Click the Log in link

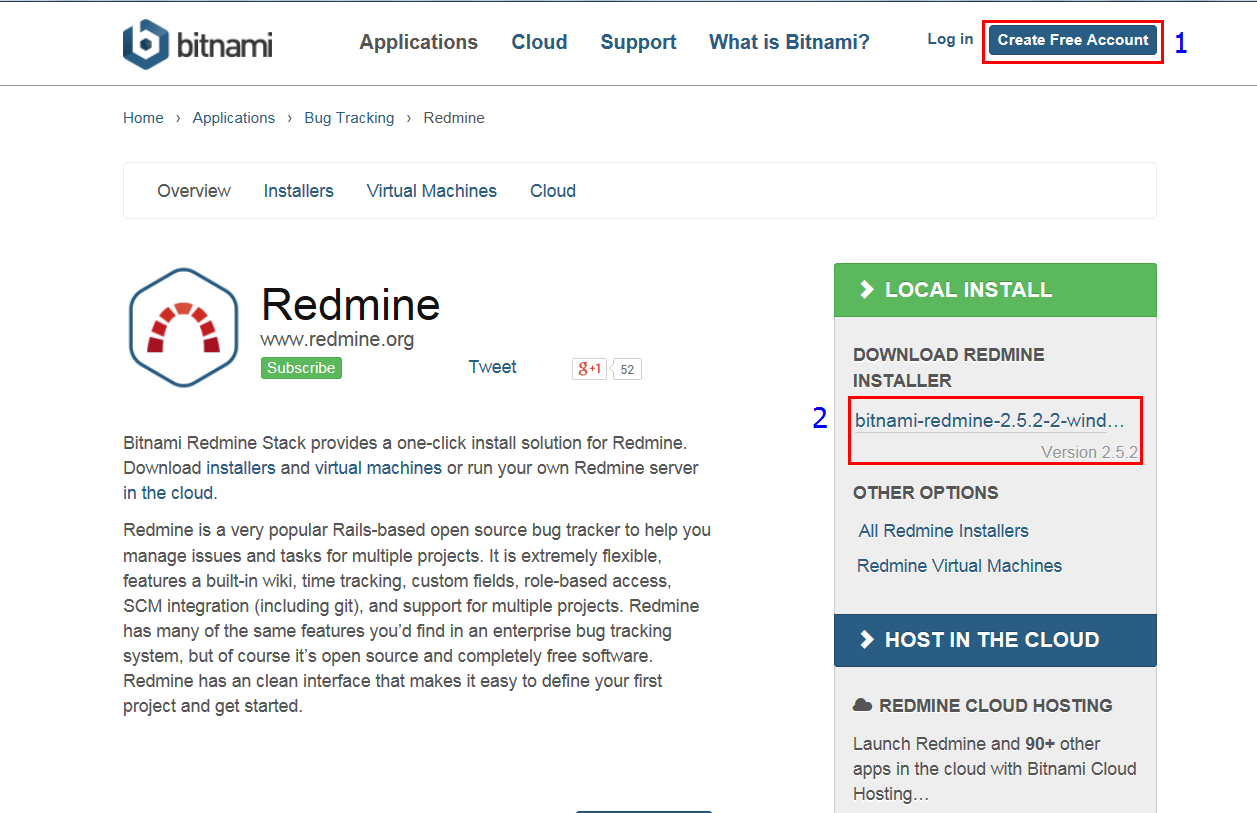[x=950, y=39]
